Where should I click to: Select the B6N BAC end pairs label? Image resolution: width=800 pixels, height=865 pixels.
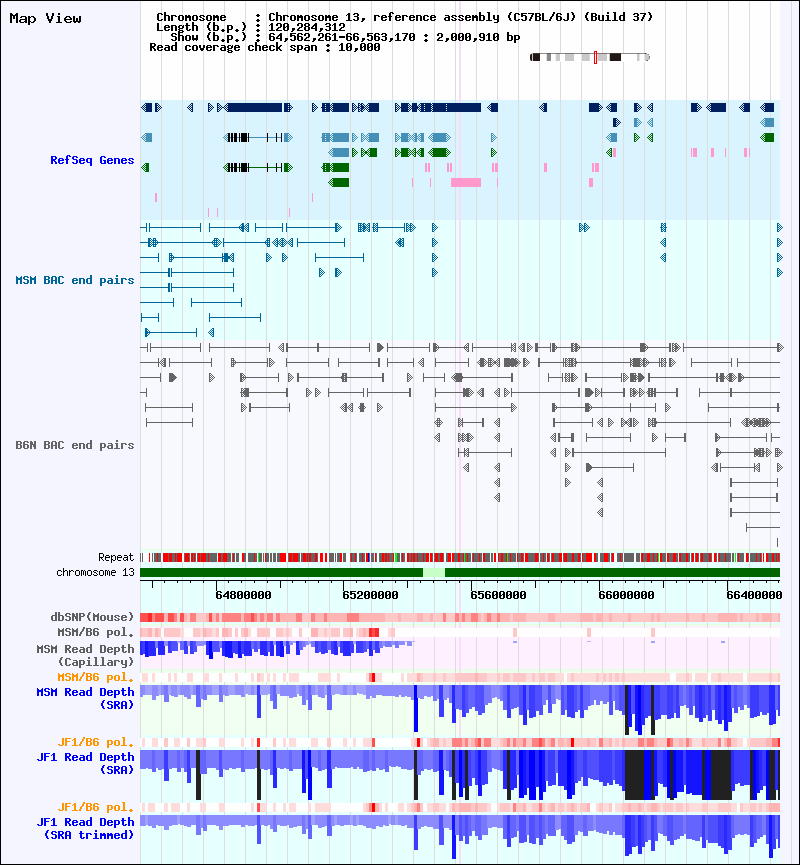[x=74, y=445]
